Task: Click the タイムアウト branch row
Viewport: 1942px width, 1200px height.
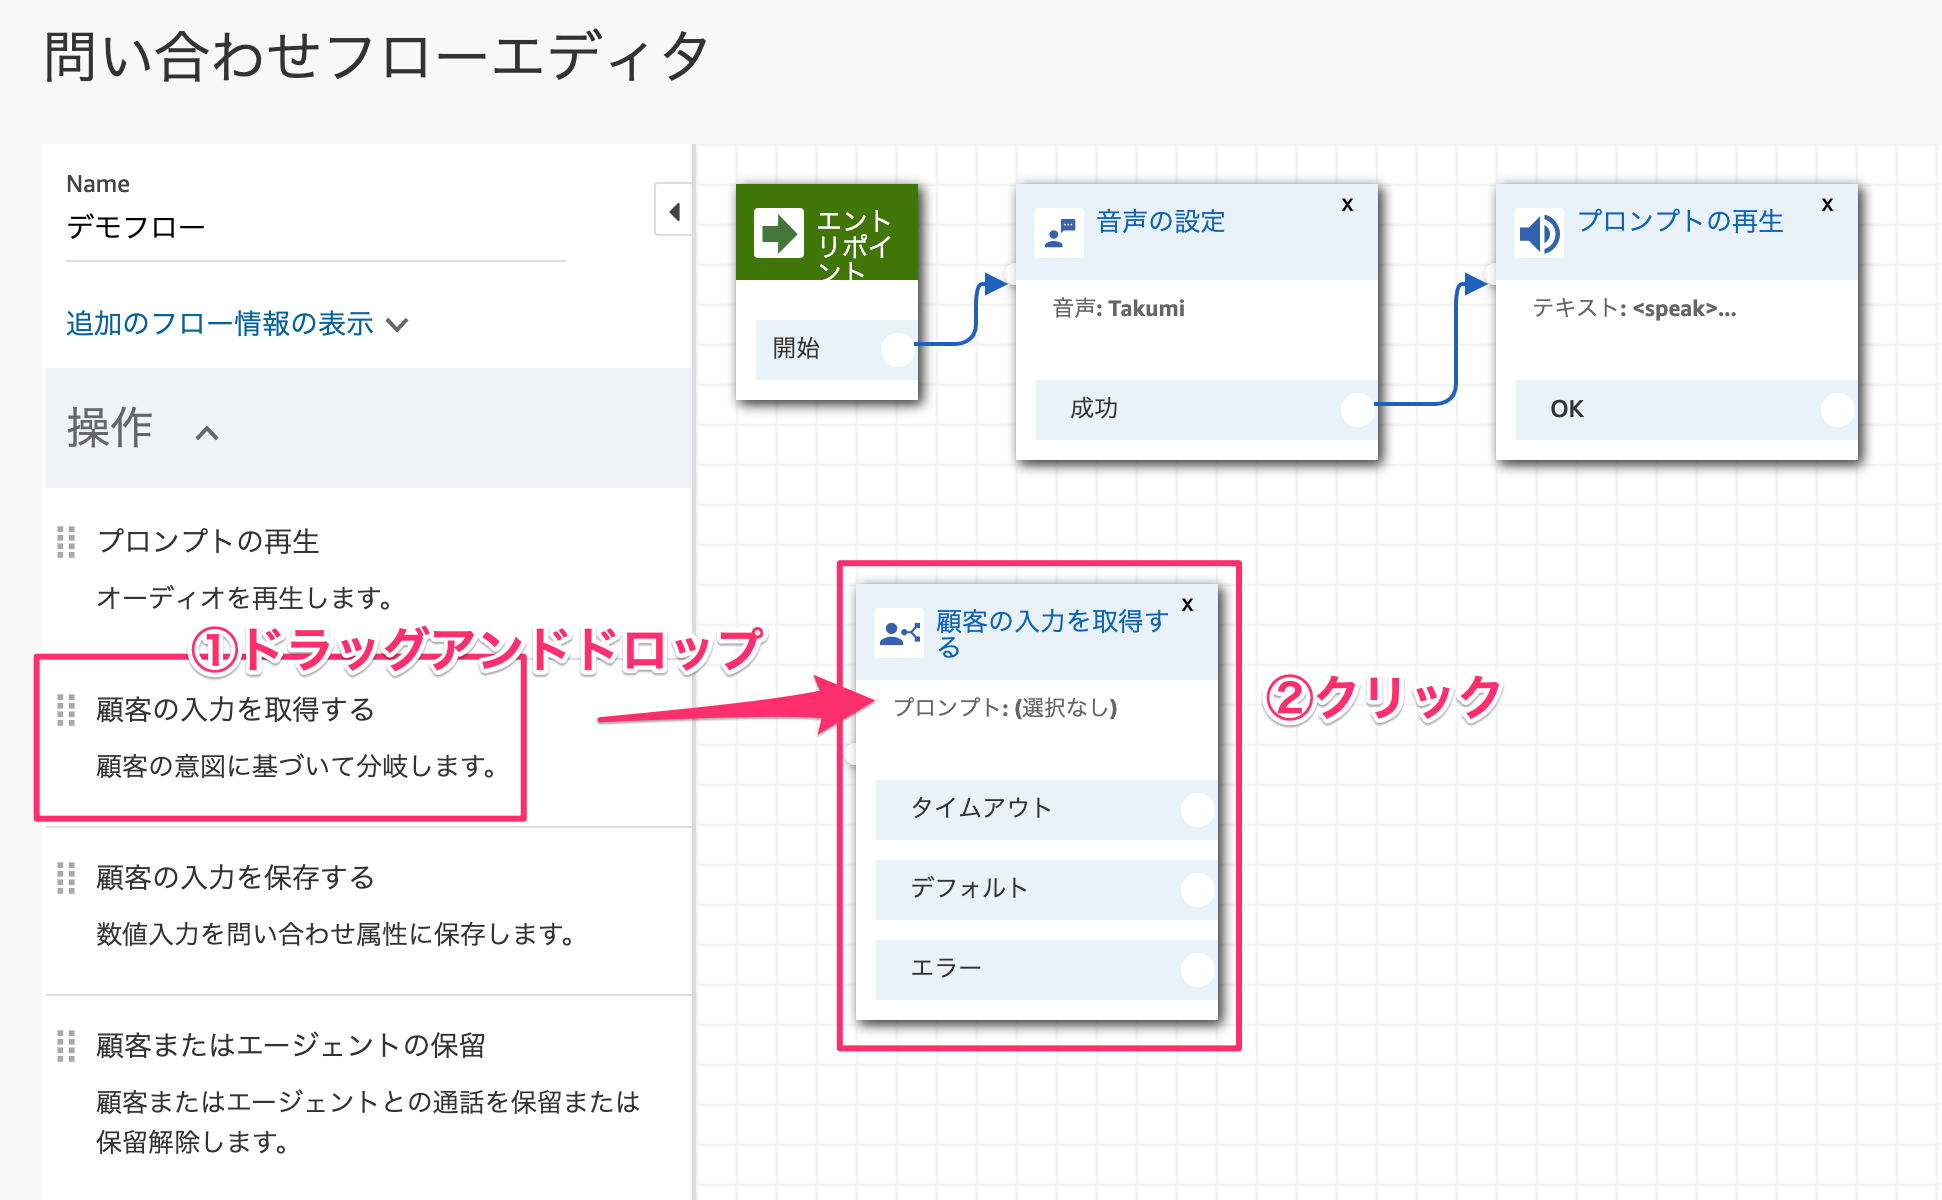Action: [x=1046, y=809]
